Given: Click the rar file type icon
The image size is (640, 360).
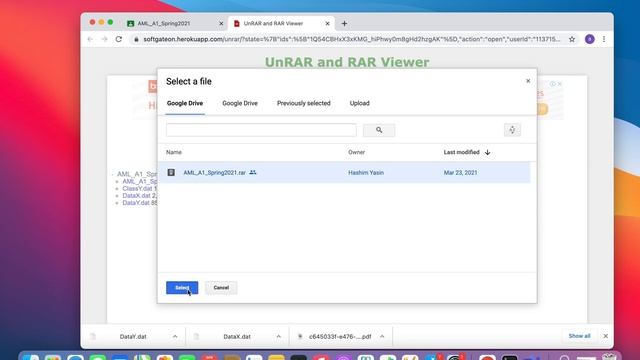Looking at the screenshot, I should pyautogui.click(x=171, y=173).
